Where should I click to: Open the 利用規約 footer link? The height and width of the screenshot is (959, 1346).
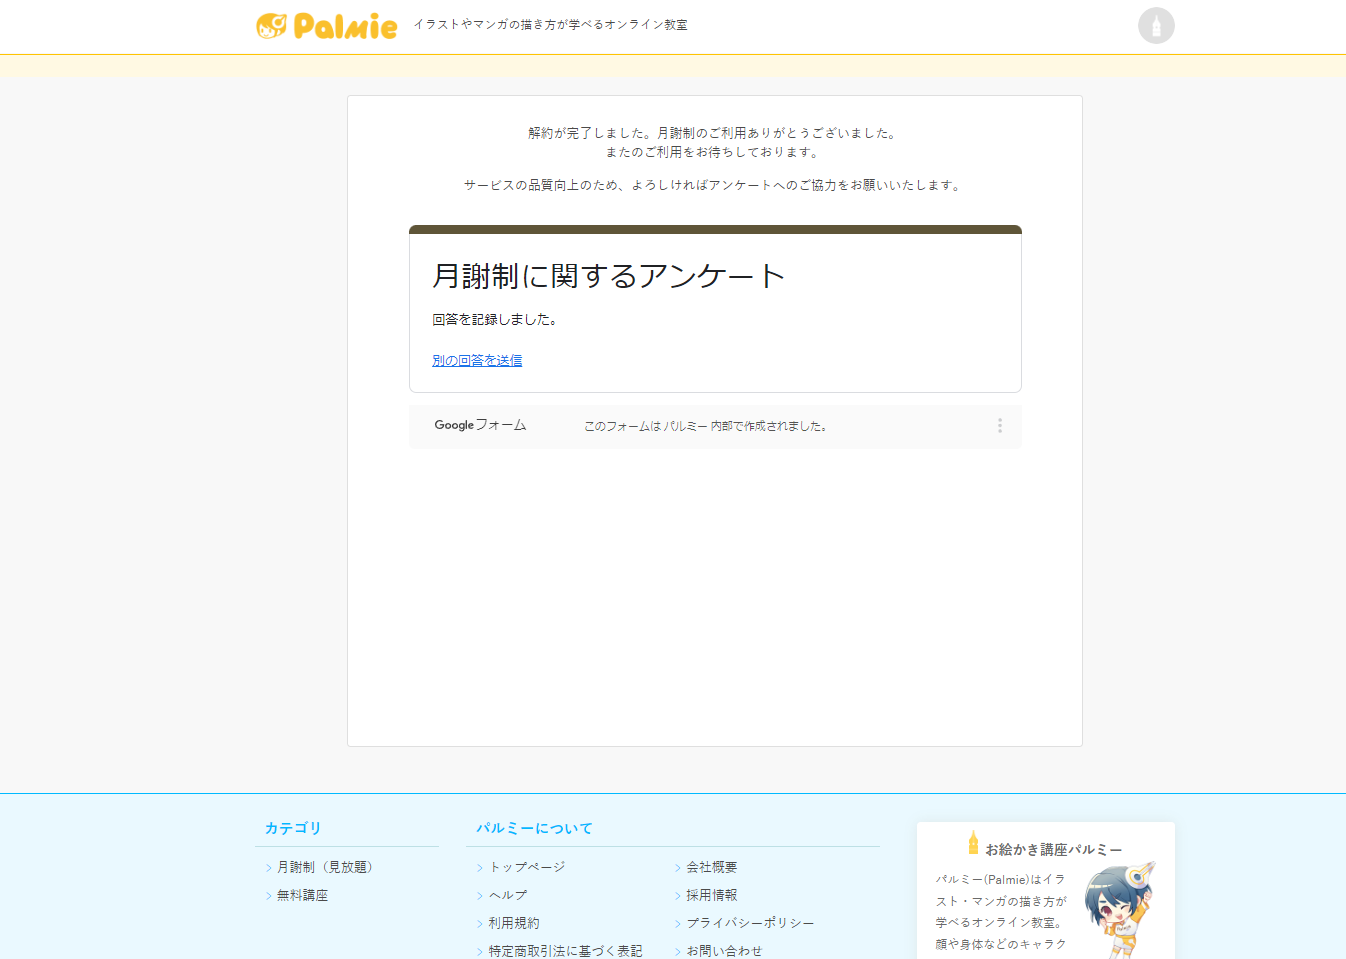[514, 923]
